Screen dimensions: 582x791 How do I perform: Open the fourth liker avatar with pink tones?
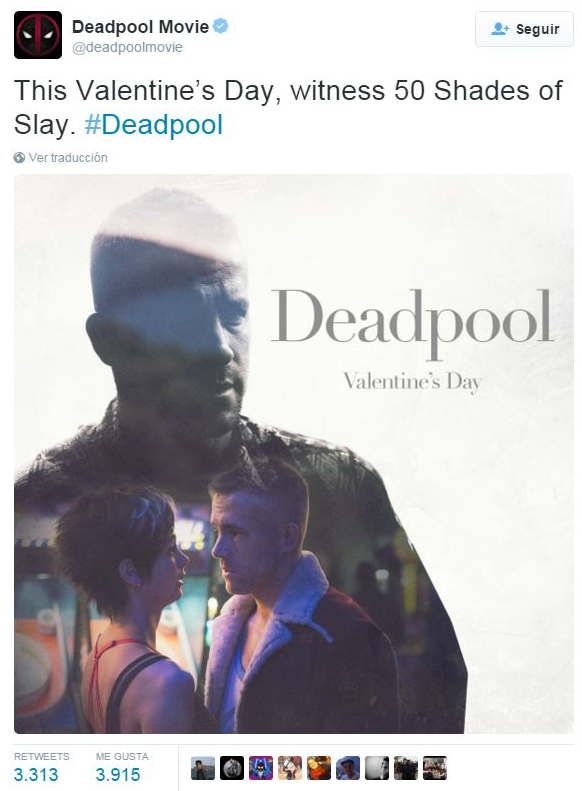289,768
